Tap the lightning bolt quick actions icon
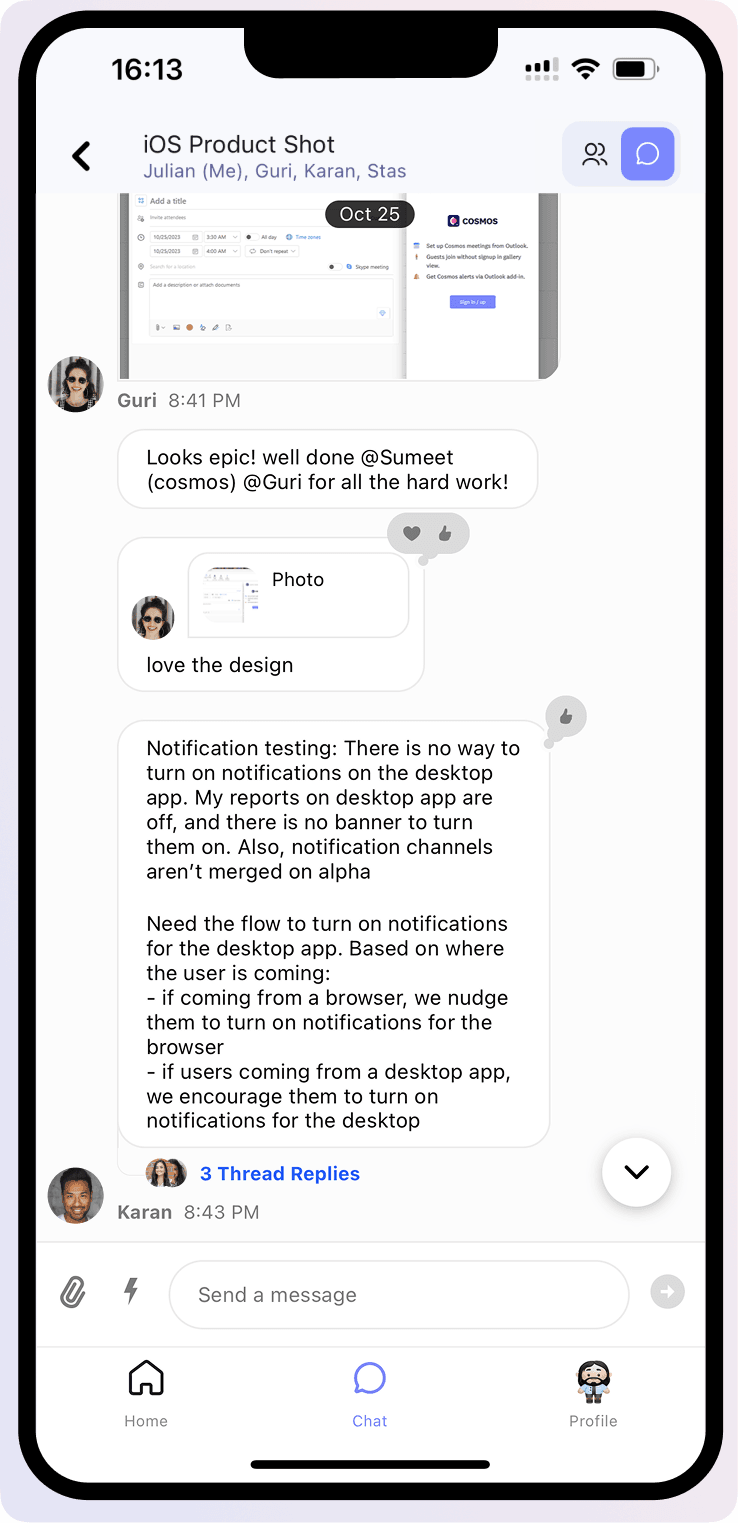The width and height of the screenshot is (738, 1523). click(x=131, y=1291)
